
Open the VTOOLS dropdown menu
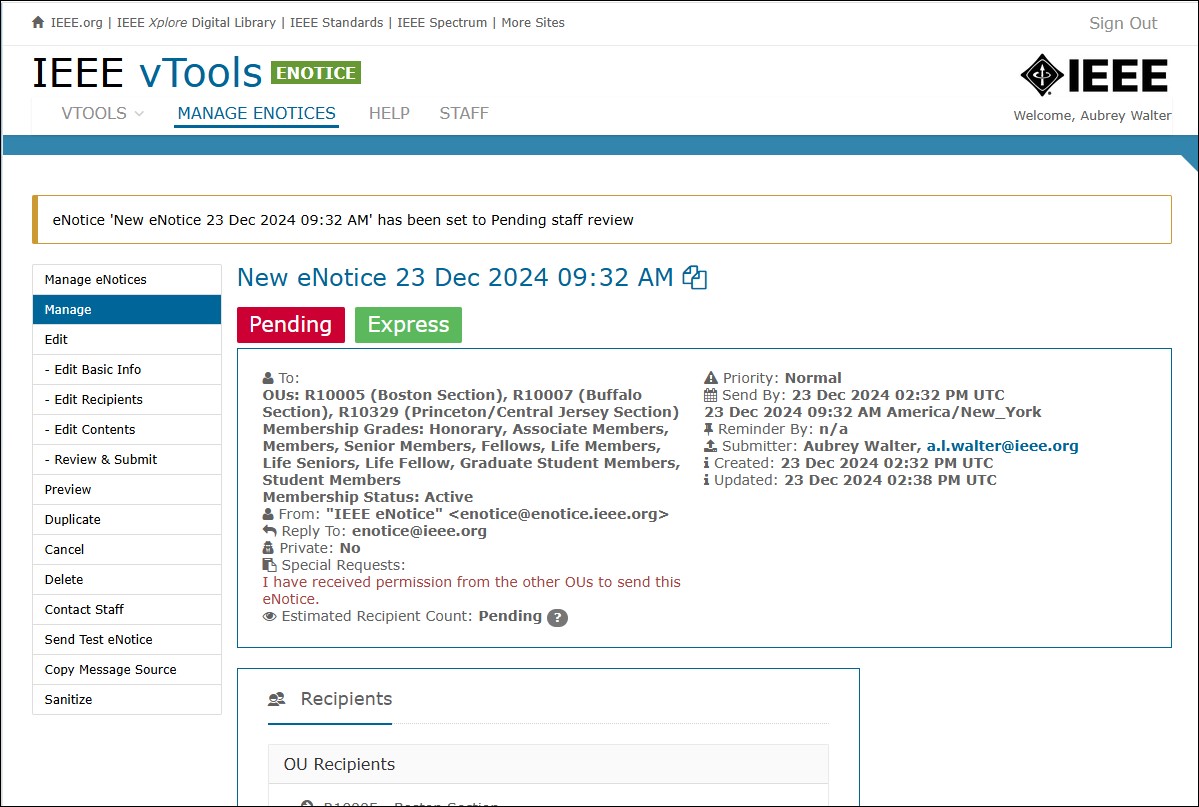click(102, 113)
